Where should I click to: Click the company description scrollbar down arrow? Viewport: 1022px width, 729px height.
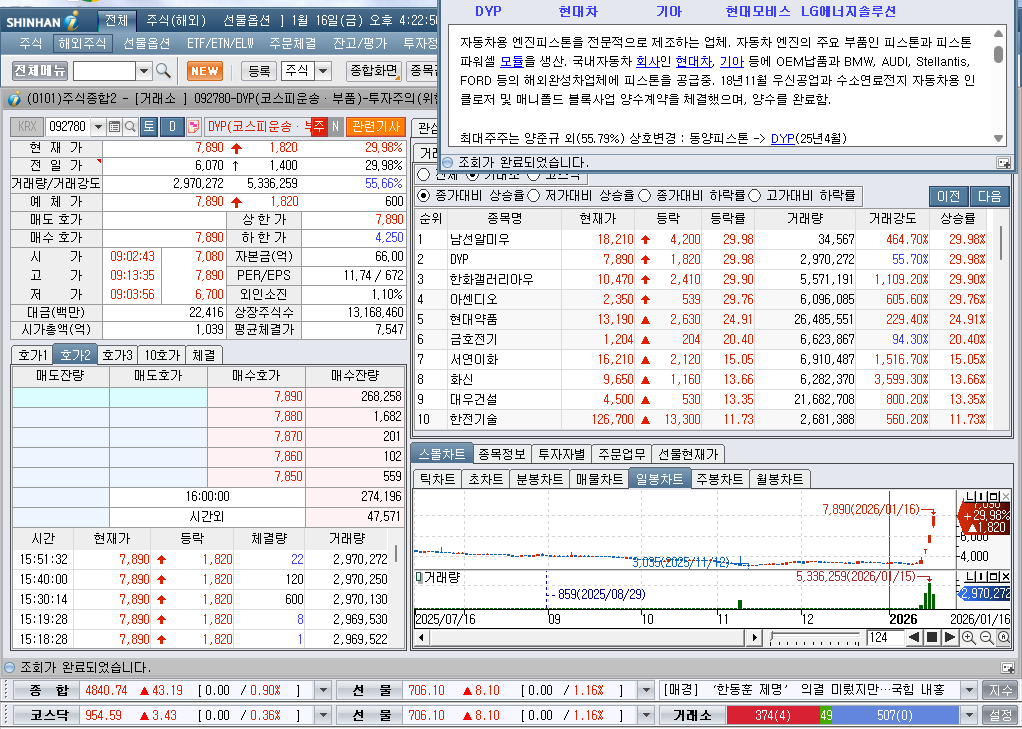(x=999, y=138)
